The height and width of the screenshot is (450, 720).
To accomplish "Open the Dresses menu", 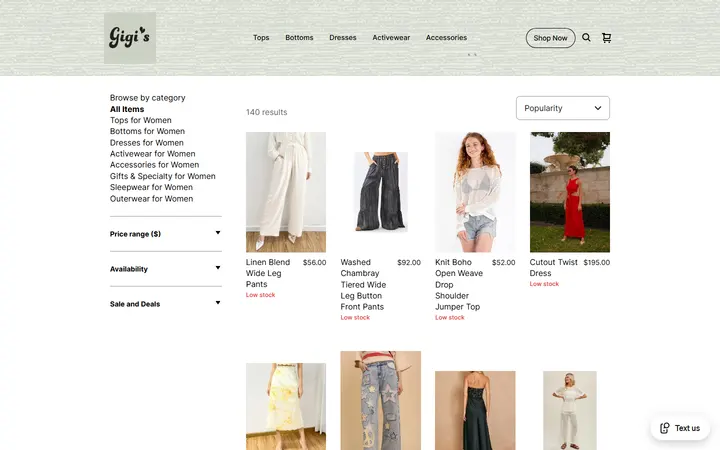I will (343, 38).
